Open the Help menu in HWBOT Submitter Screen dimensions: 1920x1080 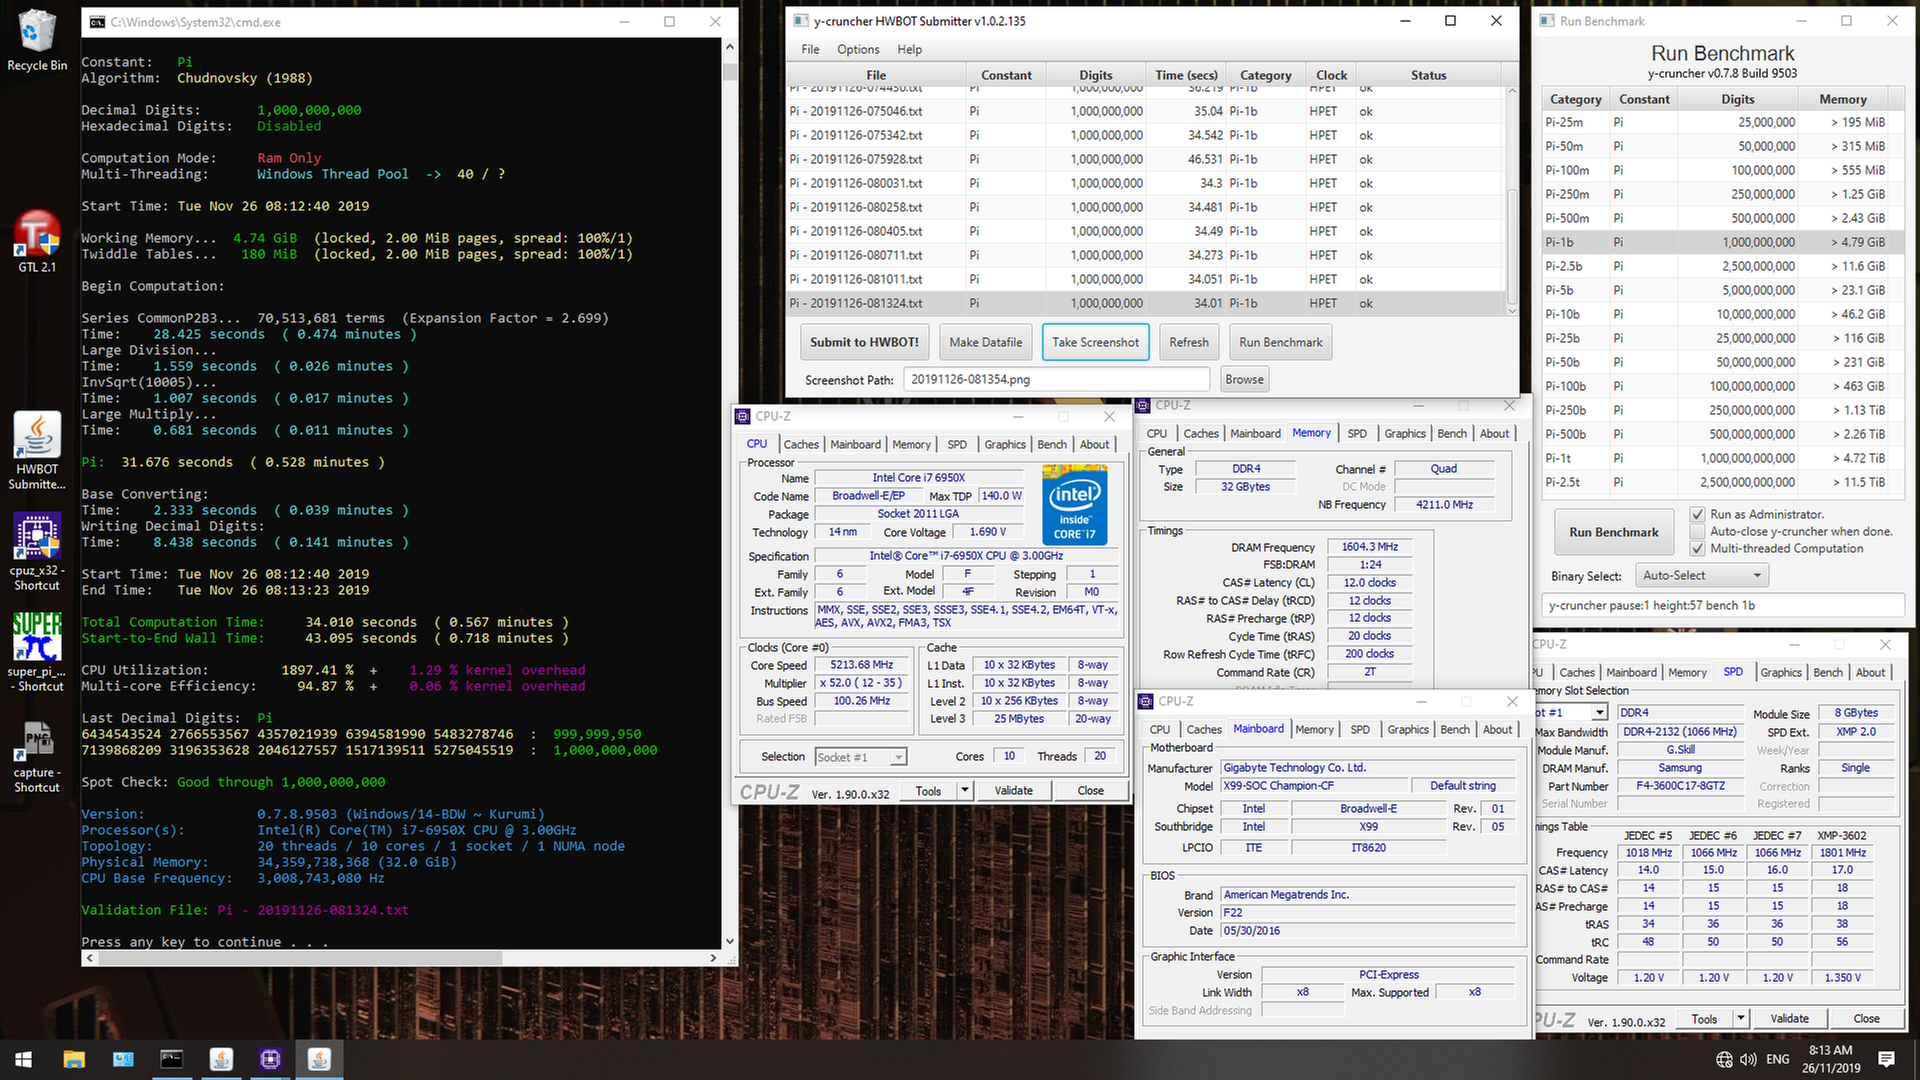pyautogui.click(x=909, y=49)
